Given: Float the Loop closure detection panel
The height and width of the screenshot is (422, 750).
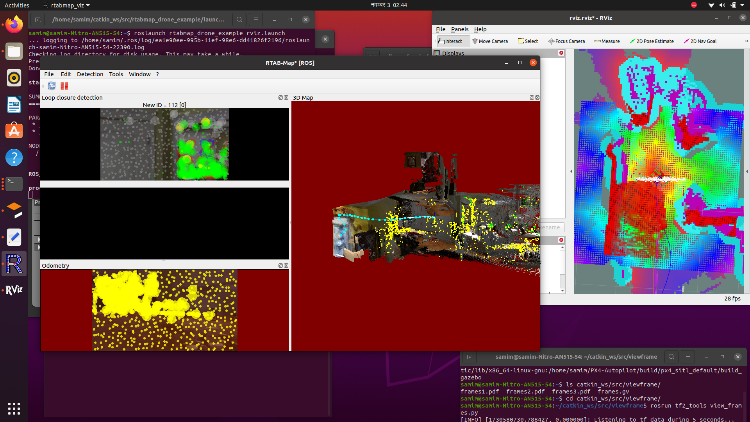Looking at the screenshot, I should coord(279,98).
